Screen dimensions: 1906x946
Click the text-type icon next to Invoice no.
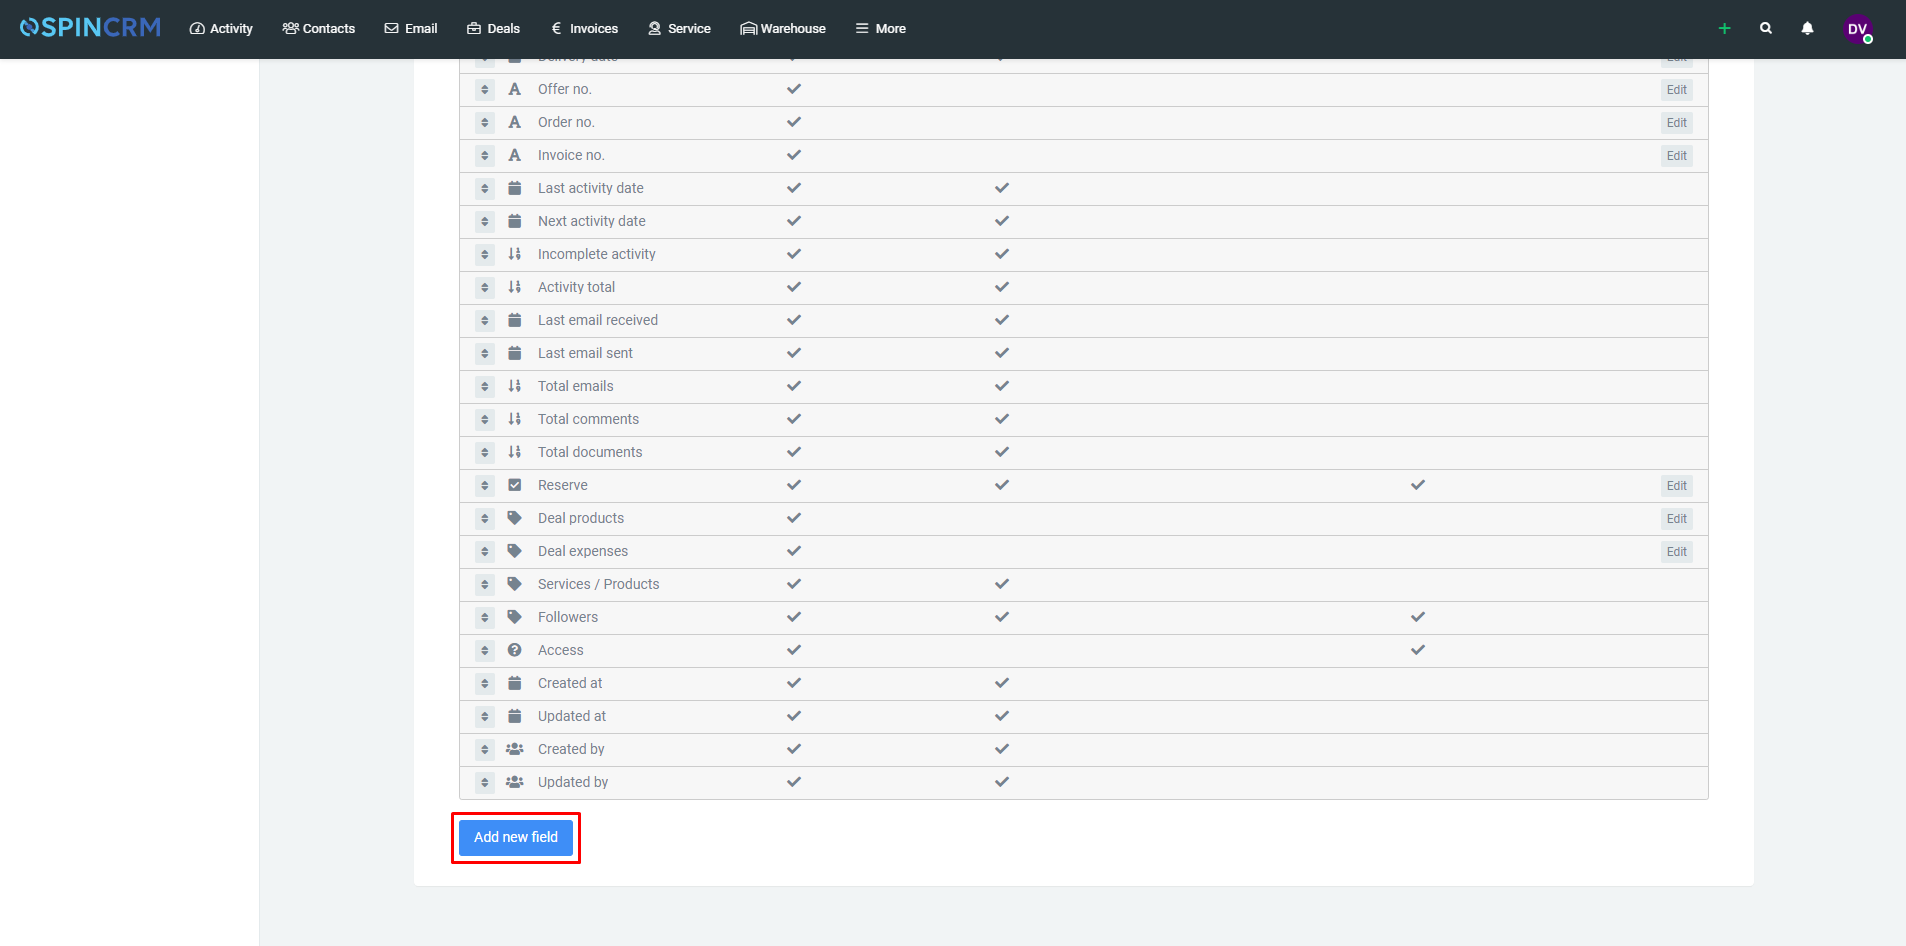pyautogui.click(x=515, y=155)
